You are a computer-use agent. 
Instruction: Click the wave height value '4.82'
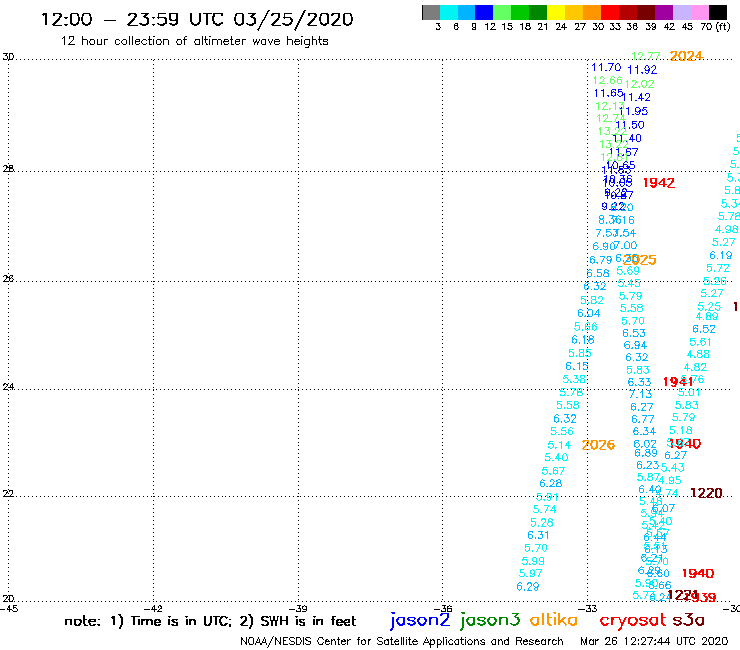[x=695, y=367]
